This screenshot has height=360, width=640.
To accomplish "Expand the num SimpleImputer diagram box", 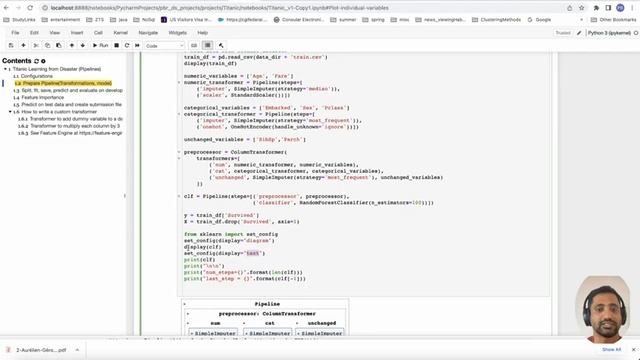I will pos(213,333).
